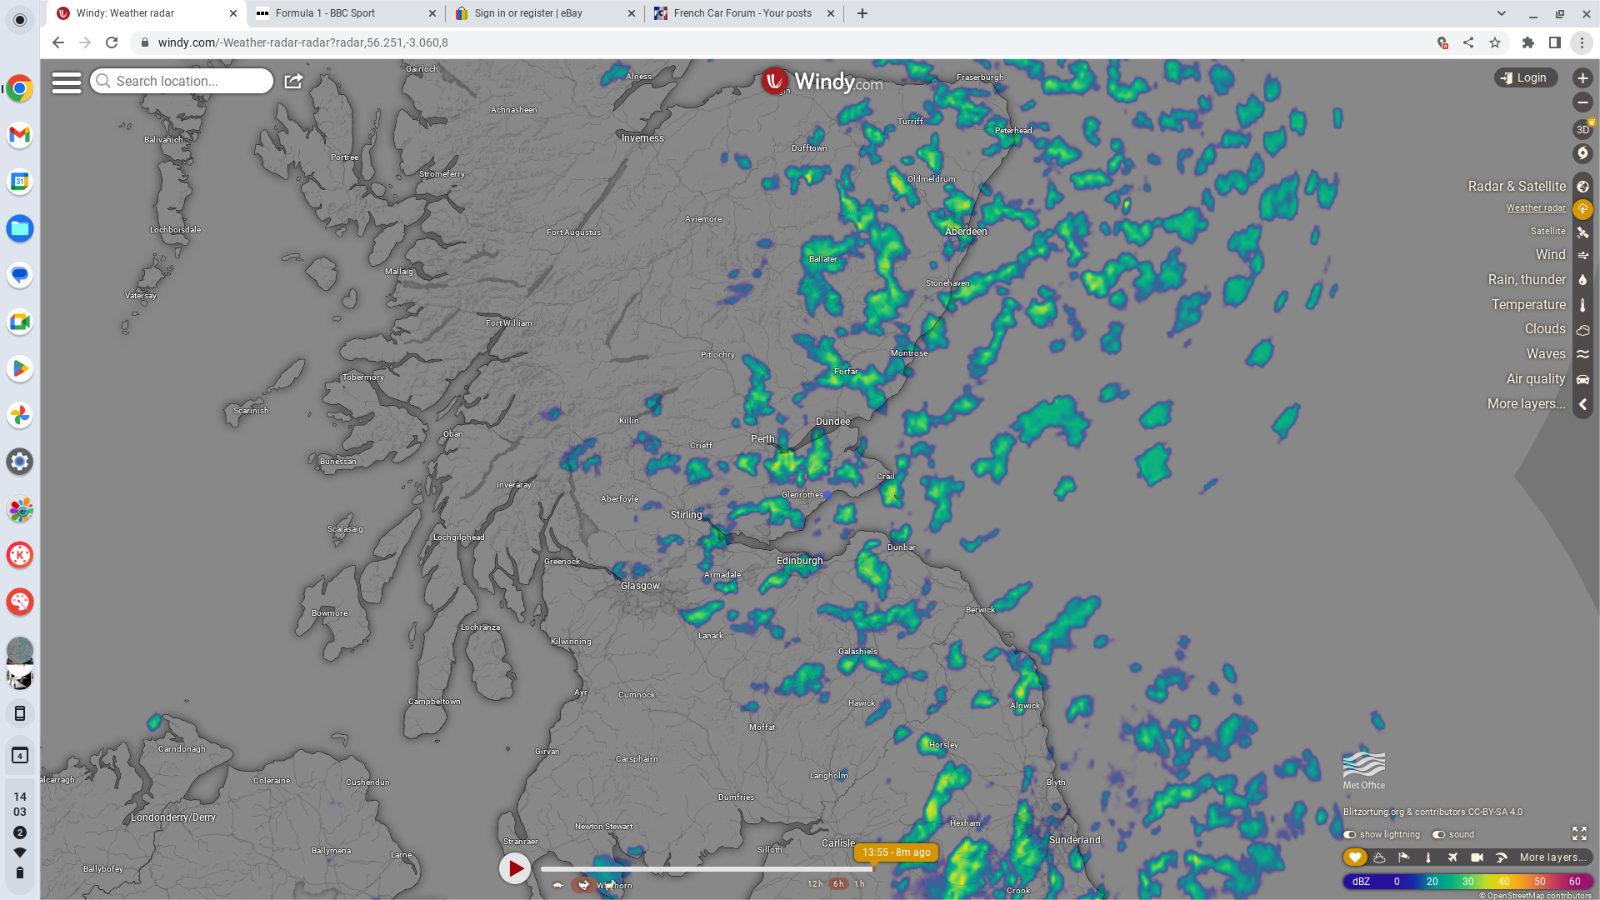The image size is (1600, 900).
Task: Open the Windy hamburger menu
Action: [66, 82]
